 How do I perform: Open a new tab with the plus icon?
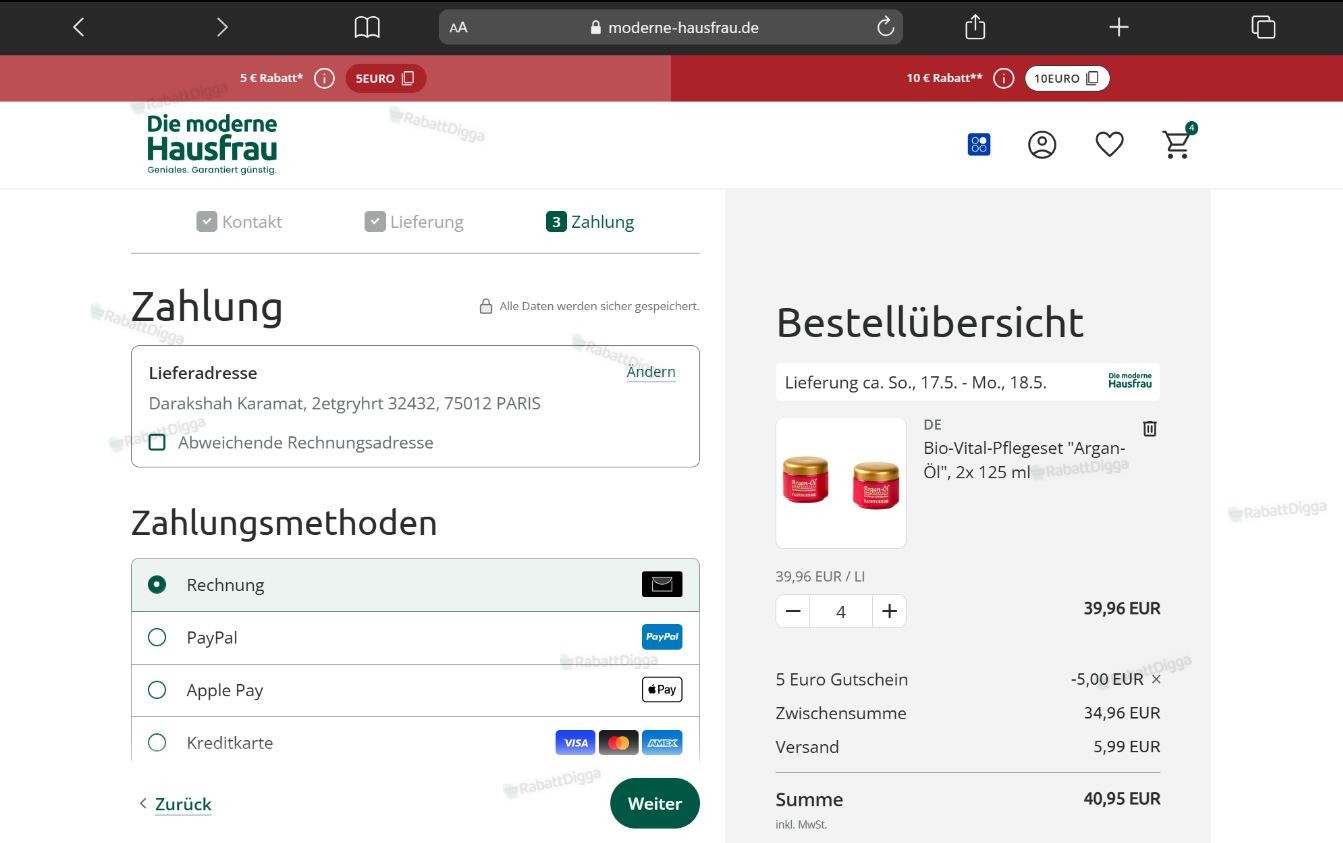[1119, 27]
